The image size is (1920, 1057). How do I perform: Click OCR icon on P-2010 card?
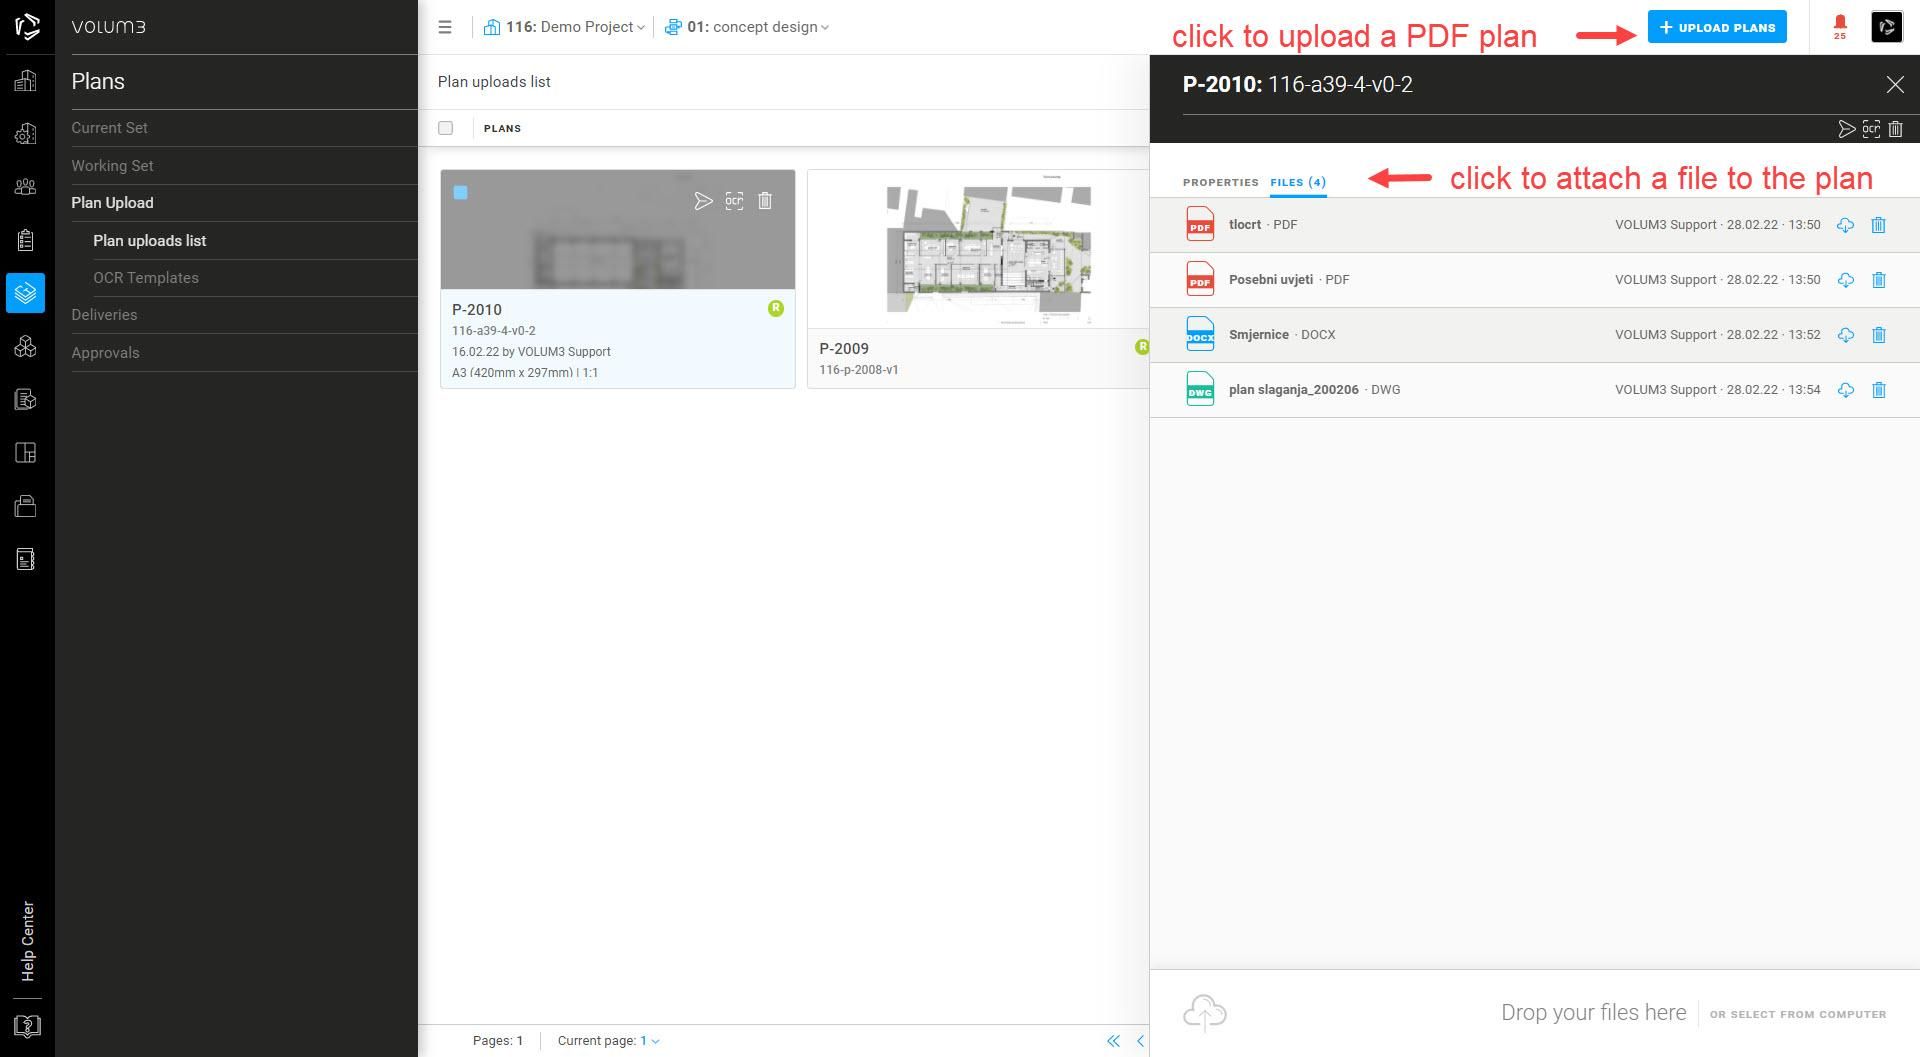coord(734,201)
